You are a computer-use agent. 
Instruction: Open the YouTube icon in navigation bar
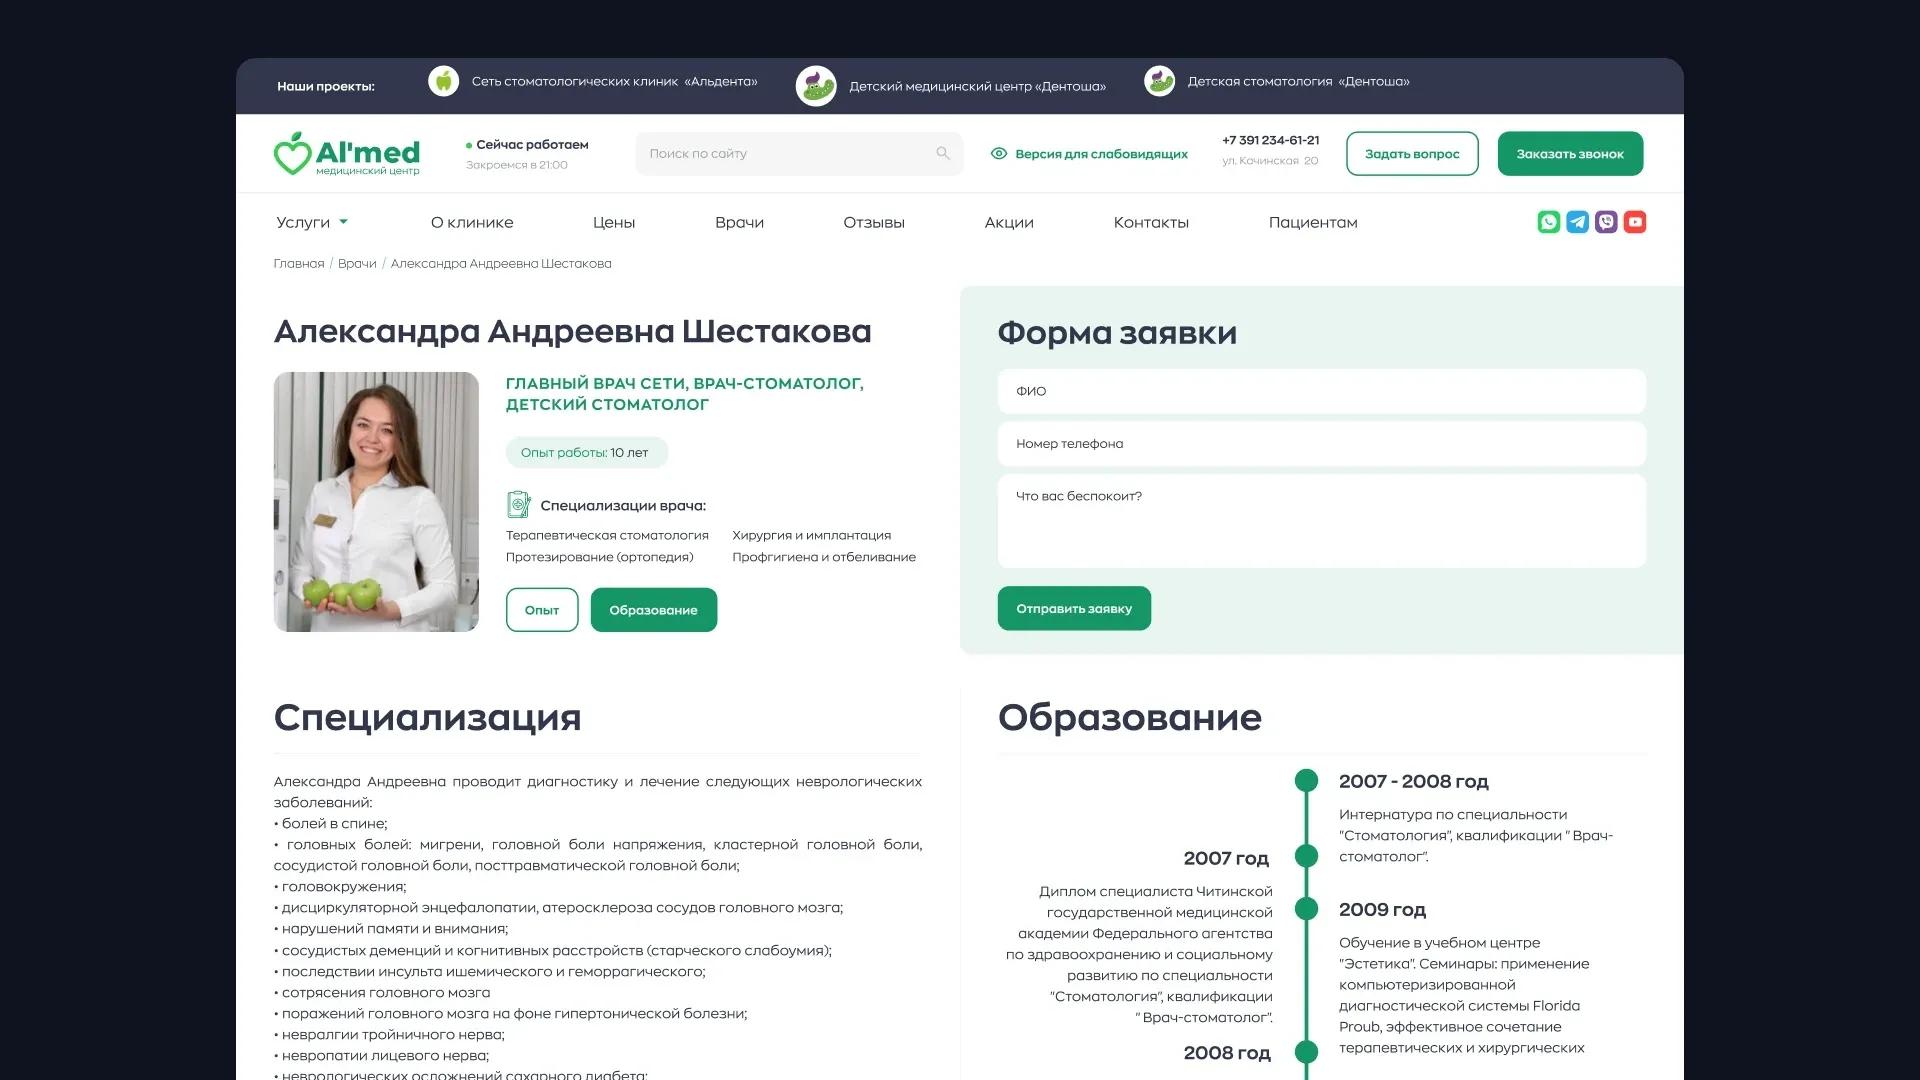click(x=1635, y=222)
